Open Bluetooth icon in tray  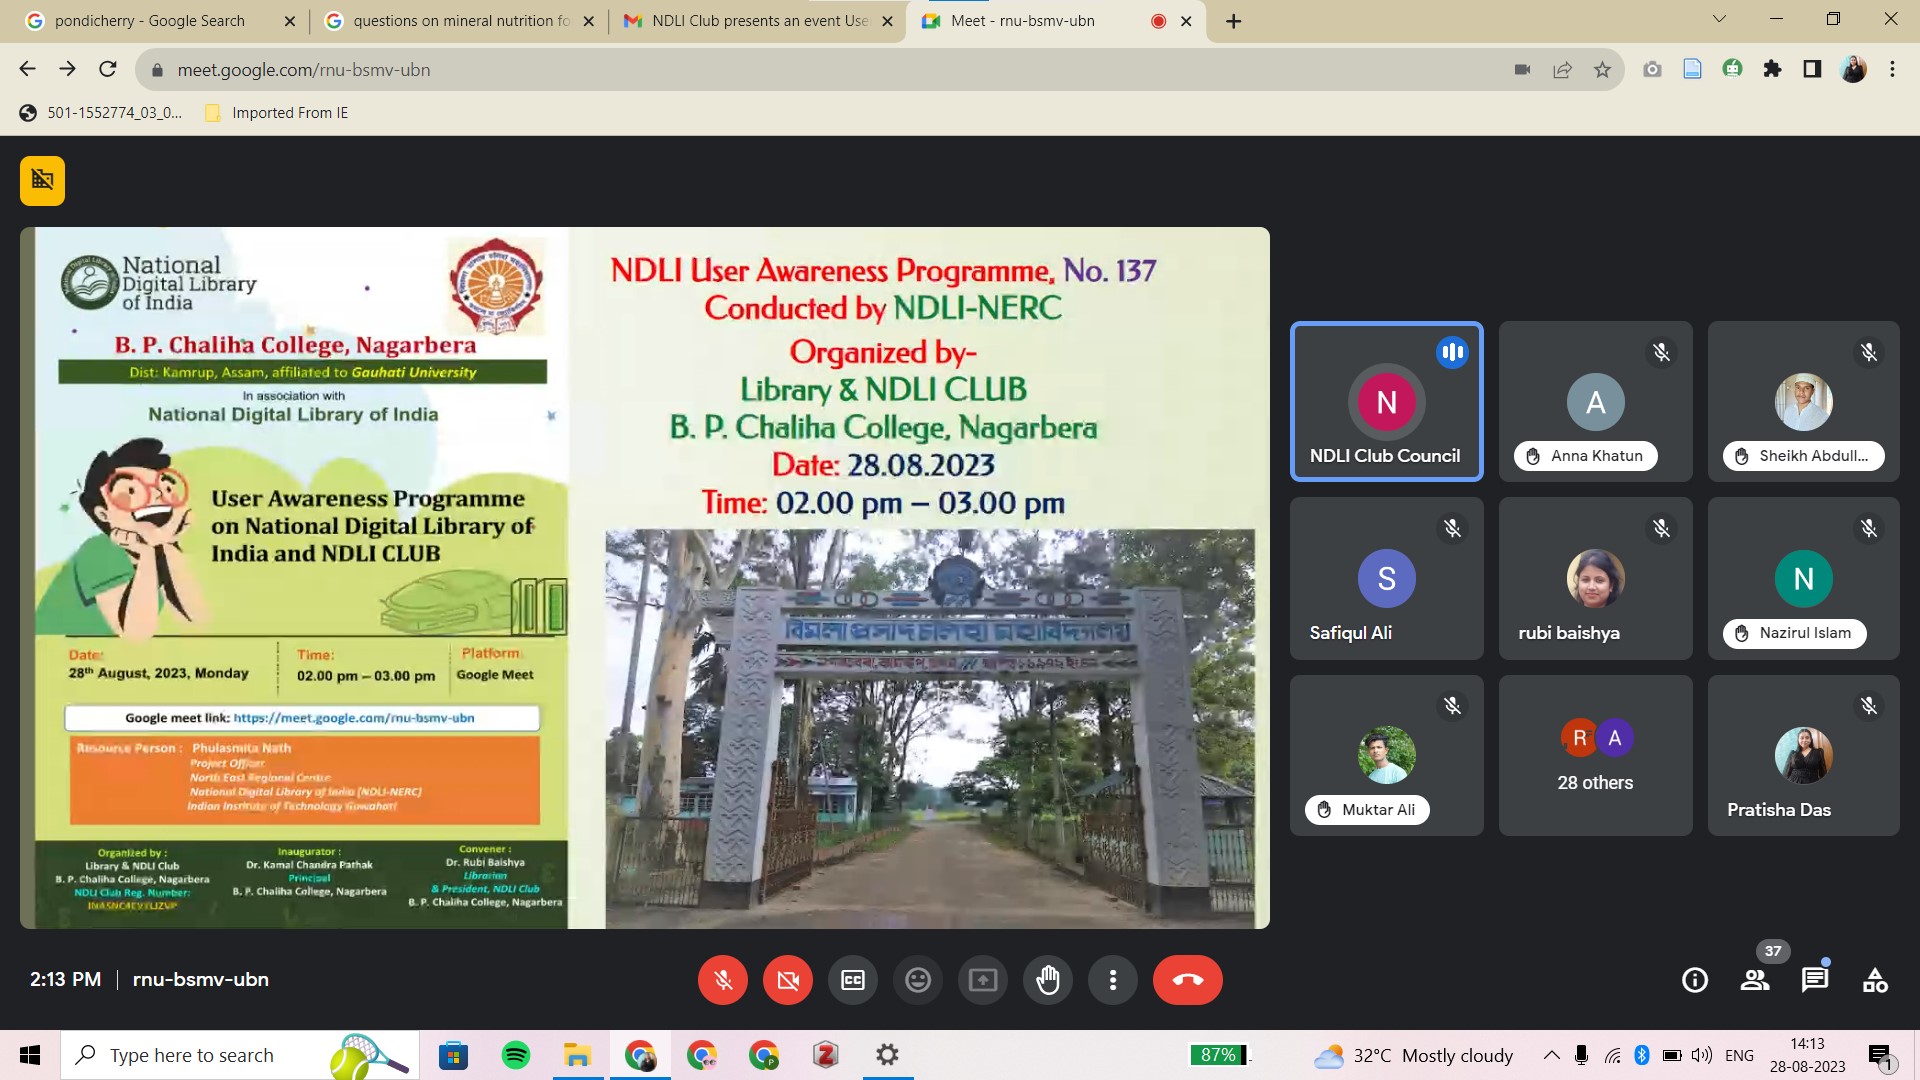pyautogui.click(x=1641, y=1055)
